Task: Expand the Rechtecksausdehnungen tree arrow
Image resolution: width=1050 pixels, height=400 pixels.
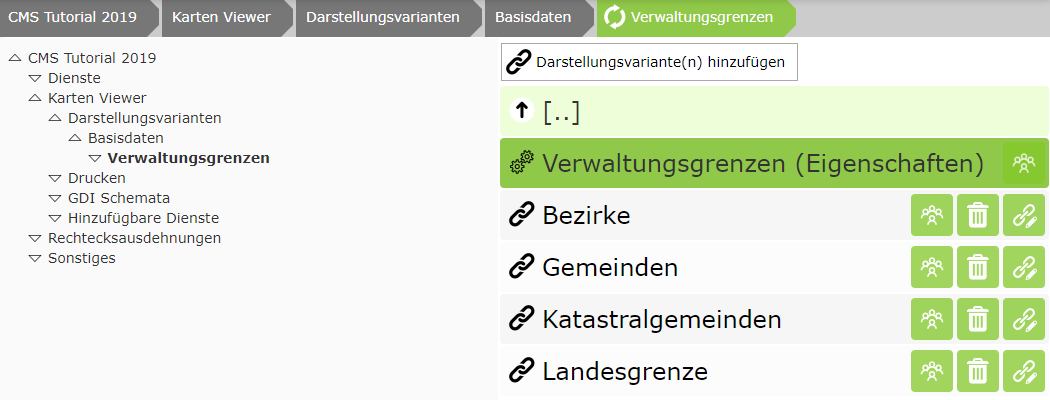Action: point(35,239)
